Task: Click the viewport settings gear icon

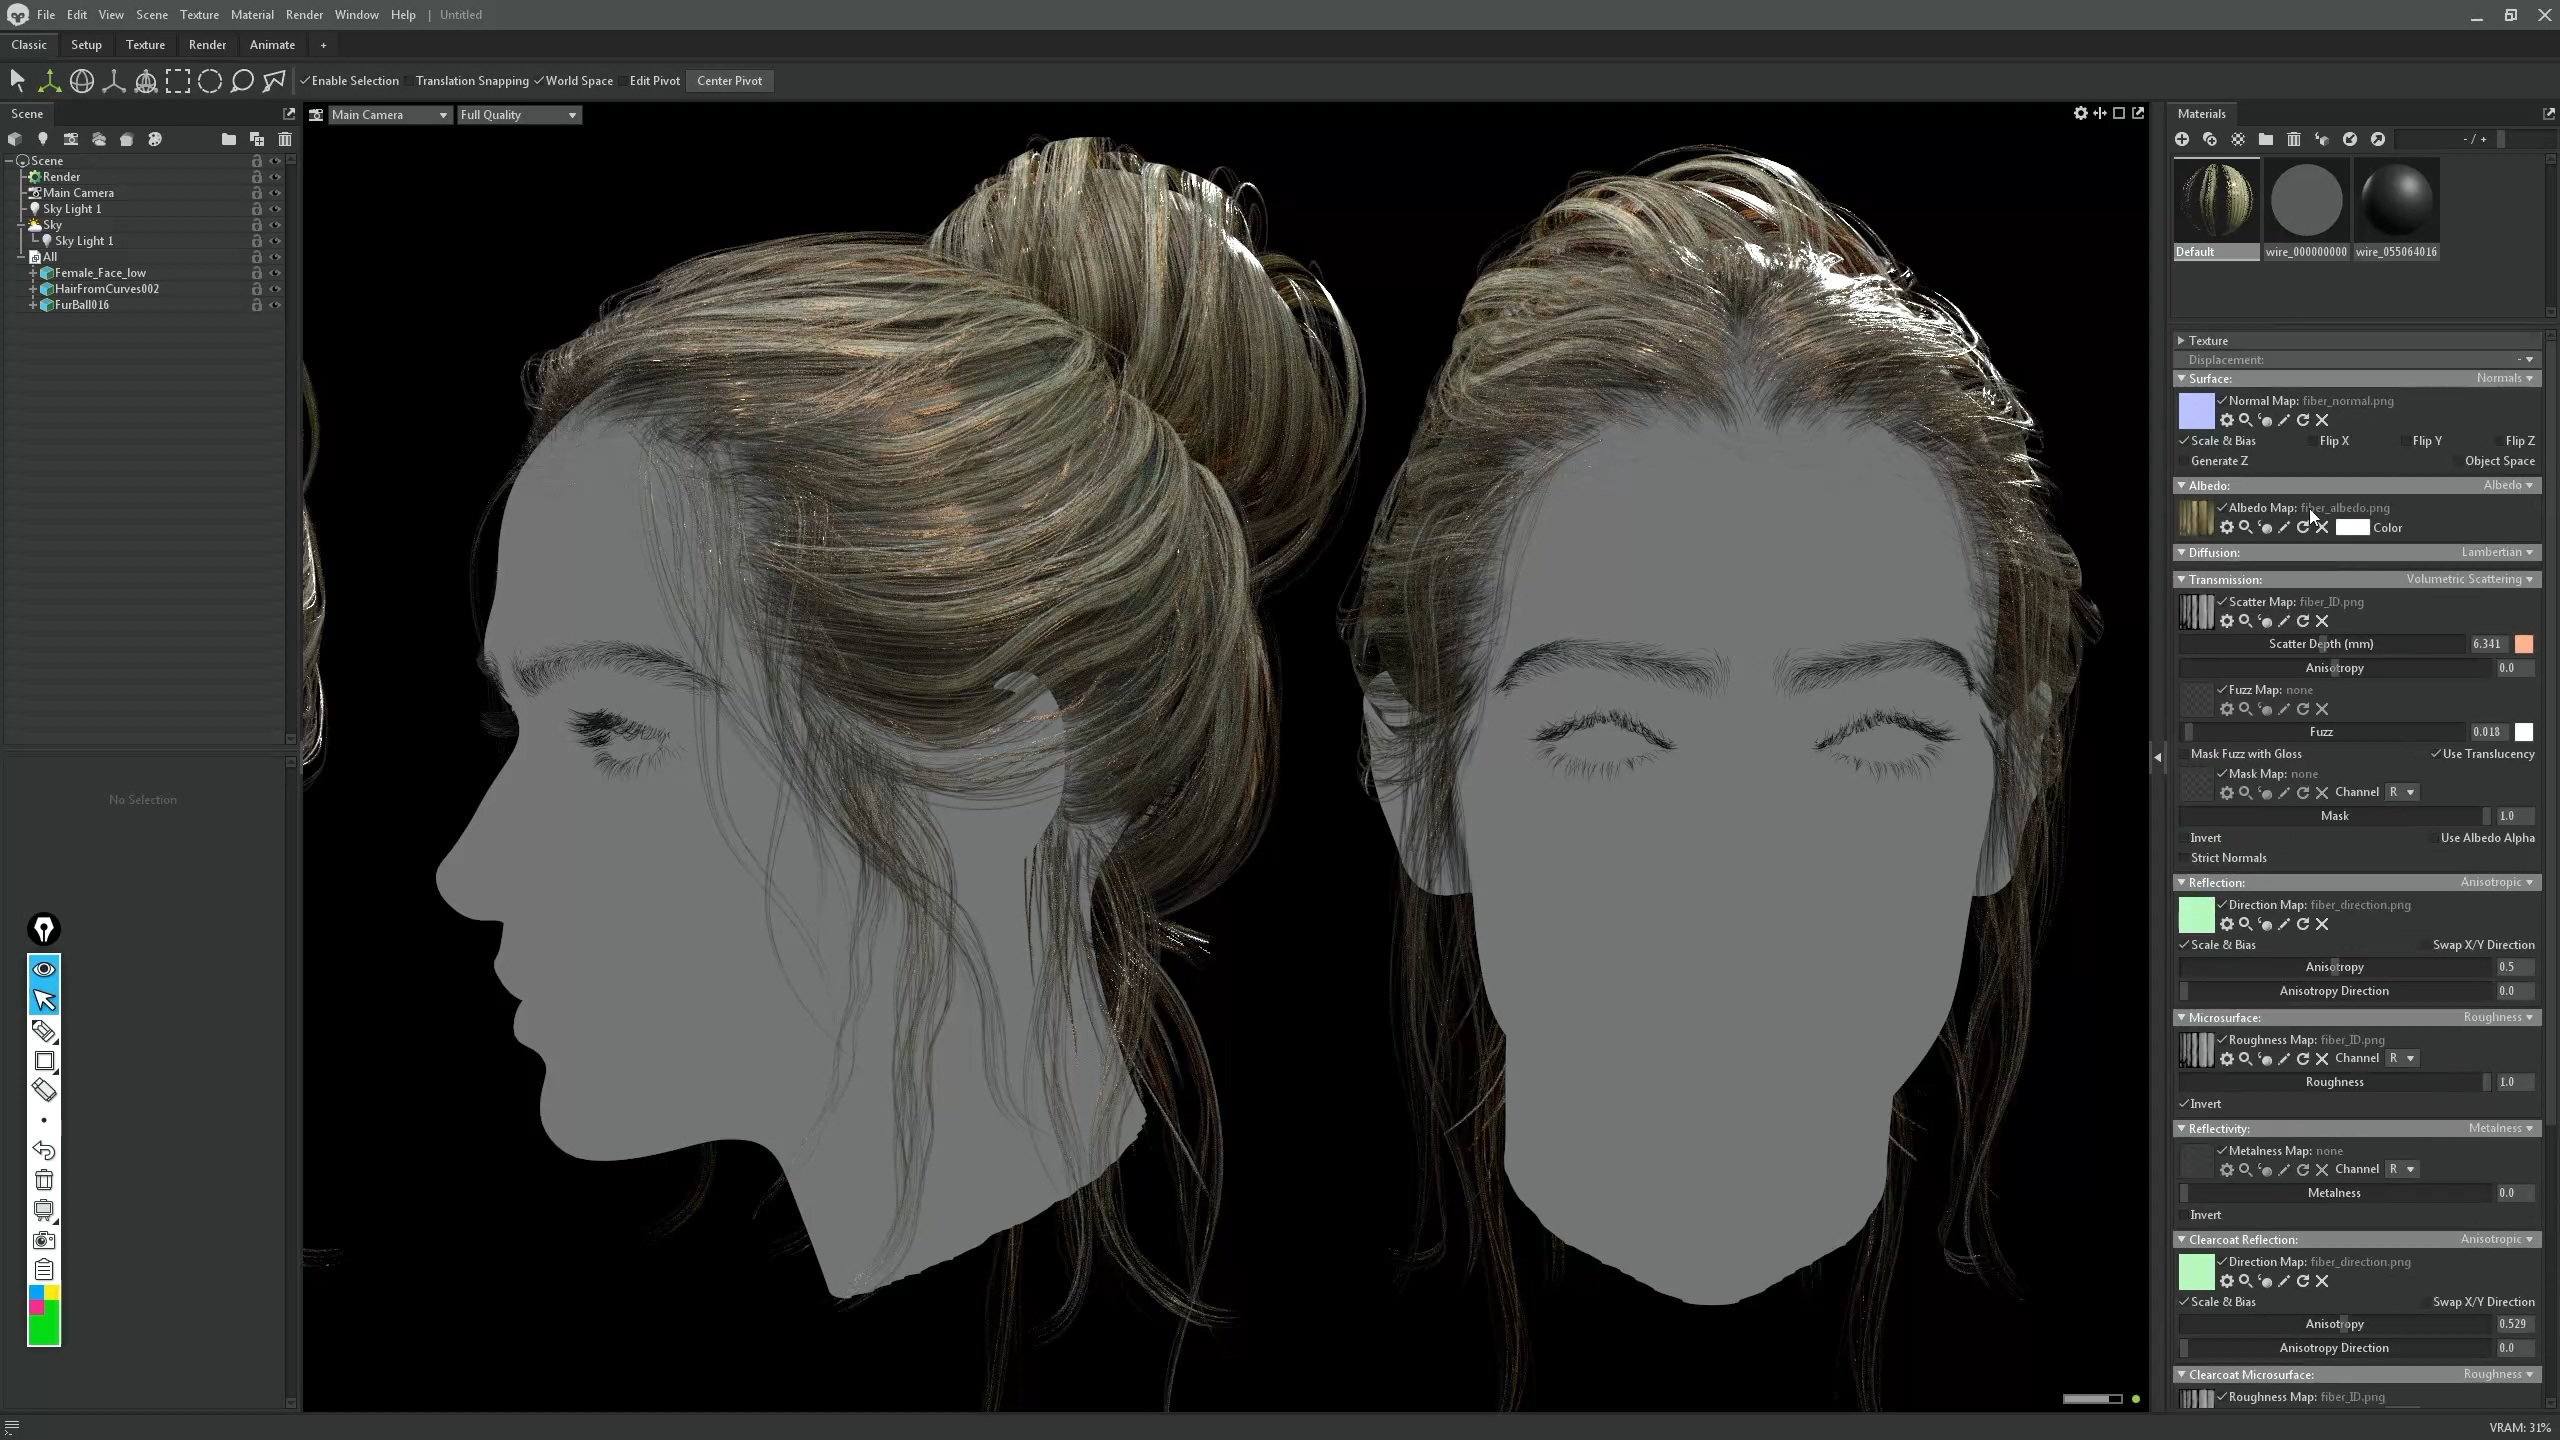Action: (x=2080, y=114)
